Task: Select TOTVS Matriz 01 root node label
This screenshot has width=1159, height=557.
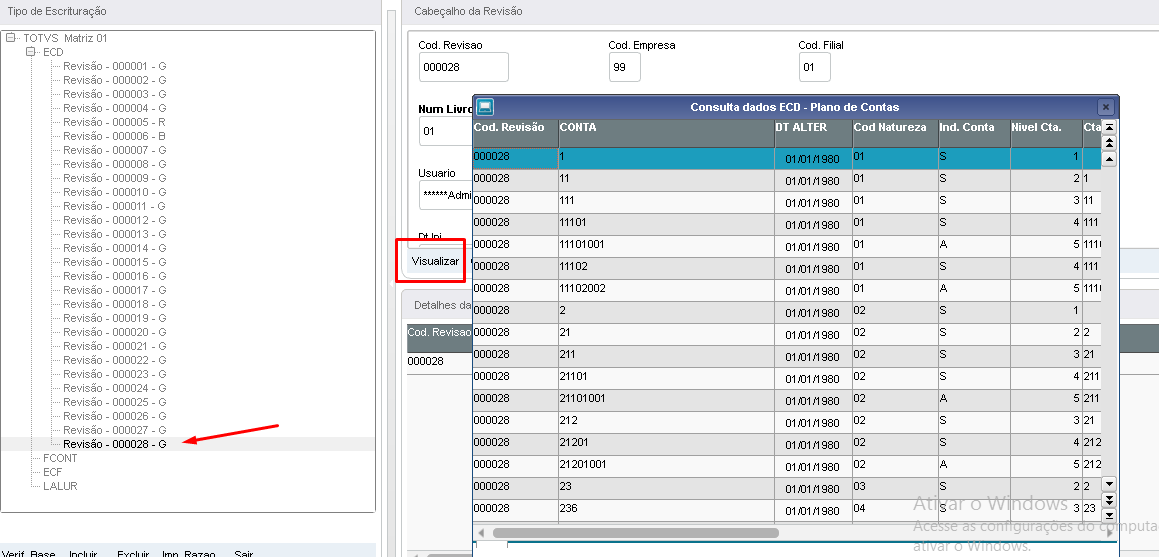Action: (x=65, y=38)
